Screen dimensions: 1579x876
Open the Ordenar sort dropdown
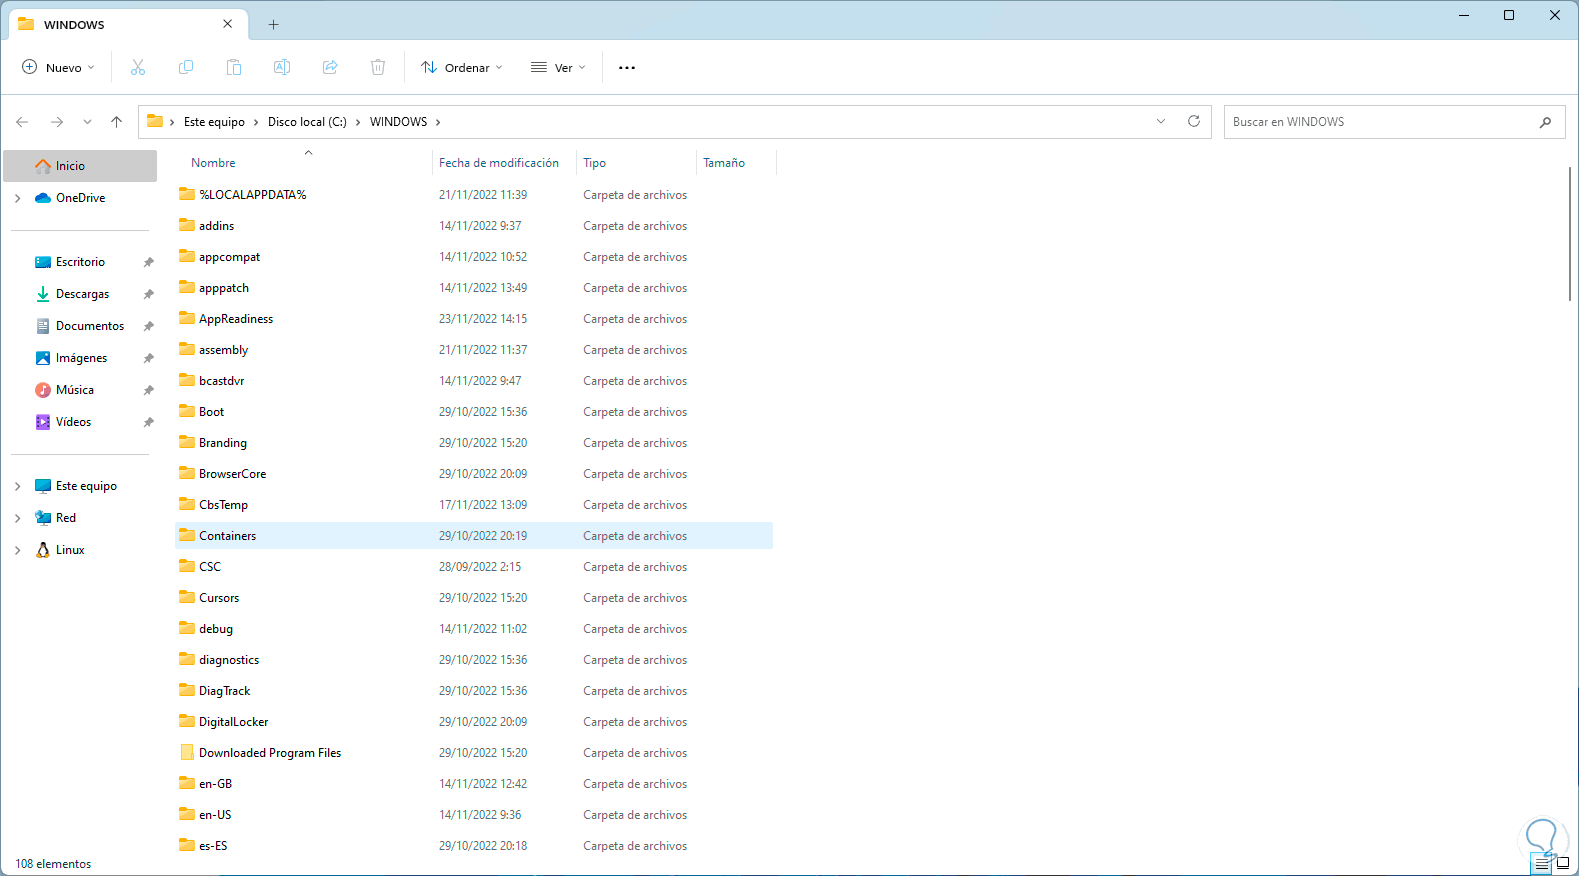[462, 68]
